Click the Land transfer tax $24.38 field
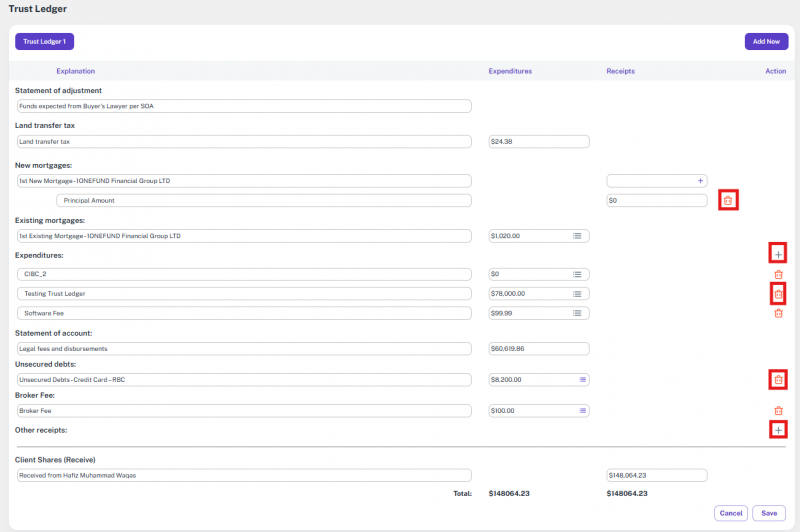 point(539,142)
